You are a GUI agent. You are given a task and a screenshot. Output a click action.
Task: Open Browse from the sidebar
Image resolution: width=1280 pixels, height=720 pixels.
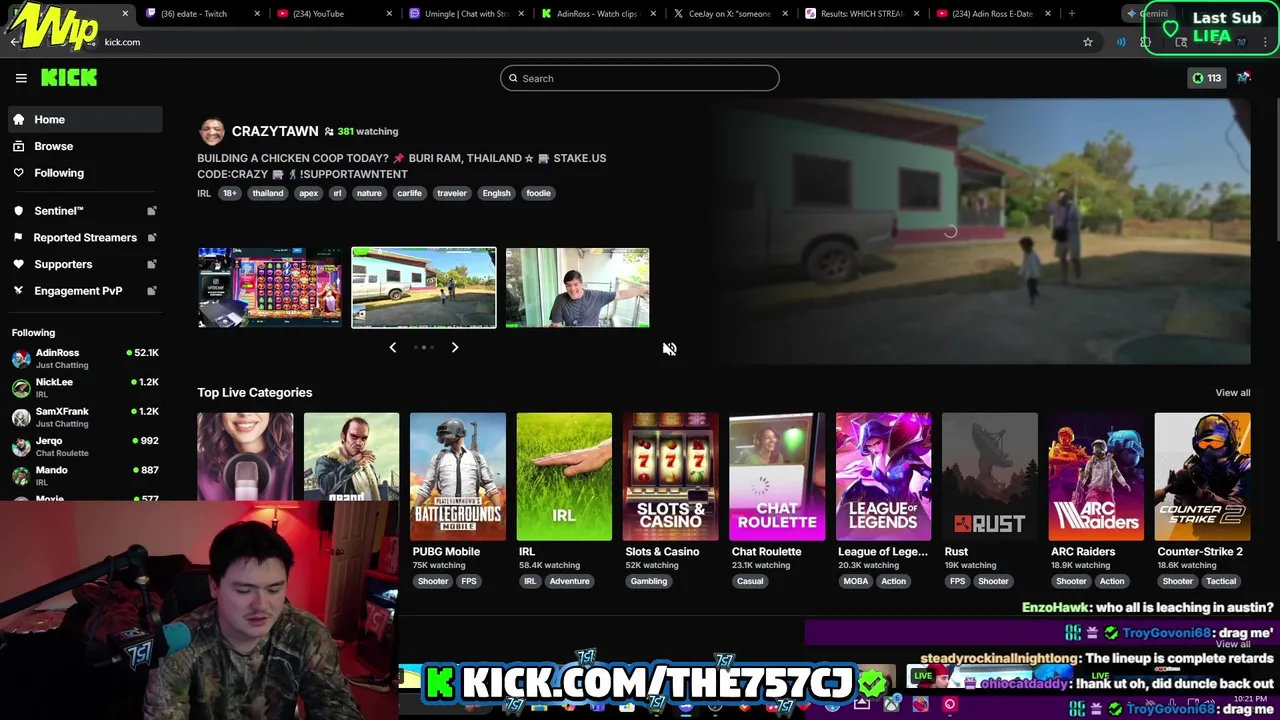pyautogui.click(x=53, y=146)
